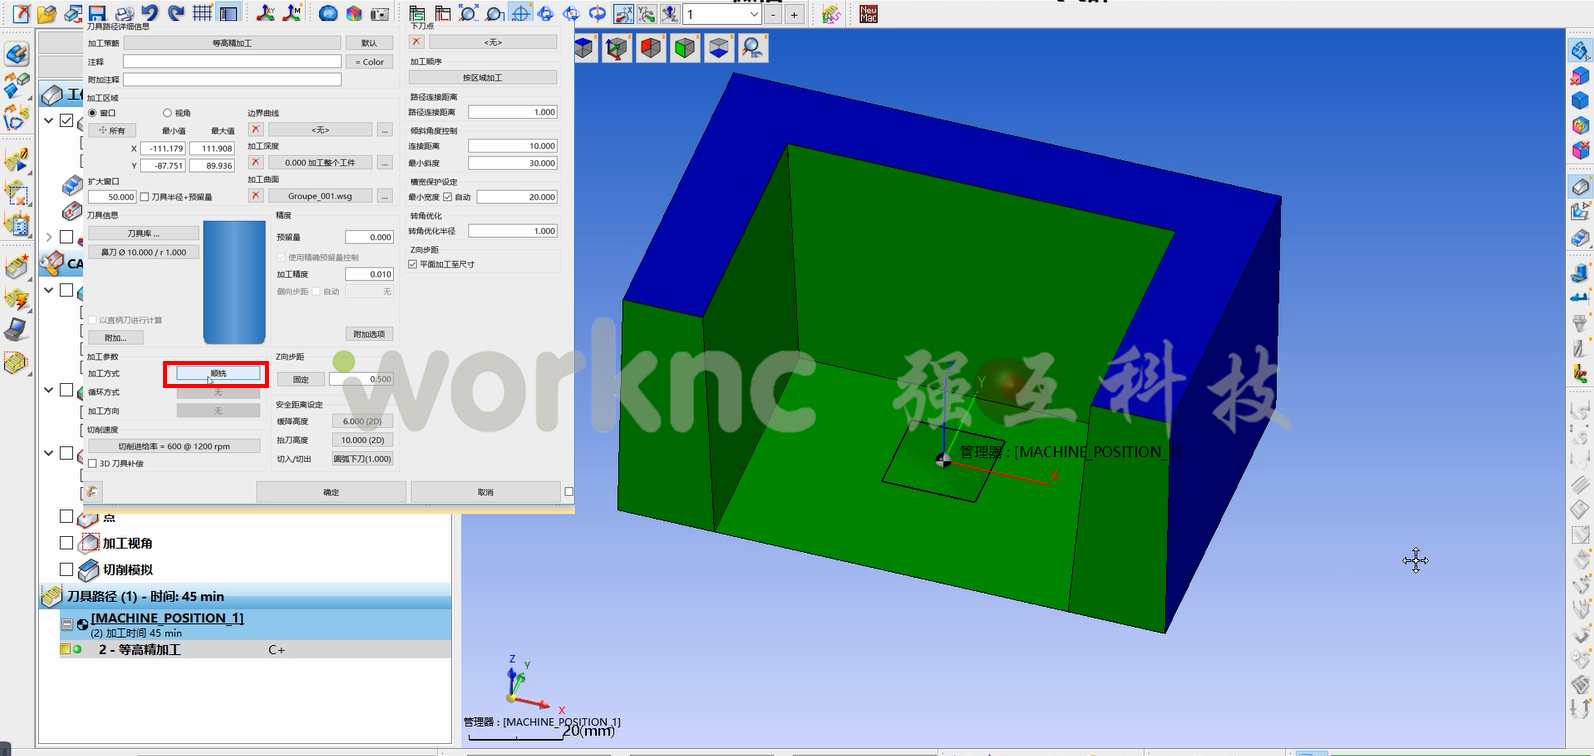Clear 加工曲面 Groupe_001.wsg with red X
Screen dimensions: 1594x756
pos(256,195)
